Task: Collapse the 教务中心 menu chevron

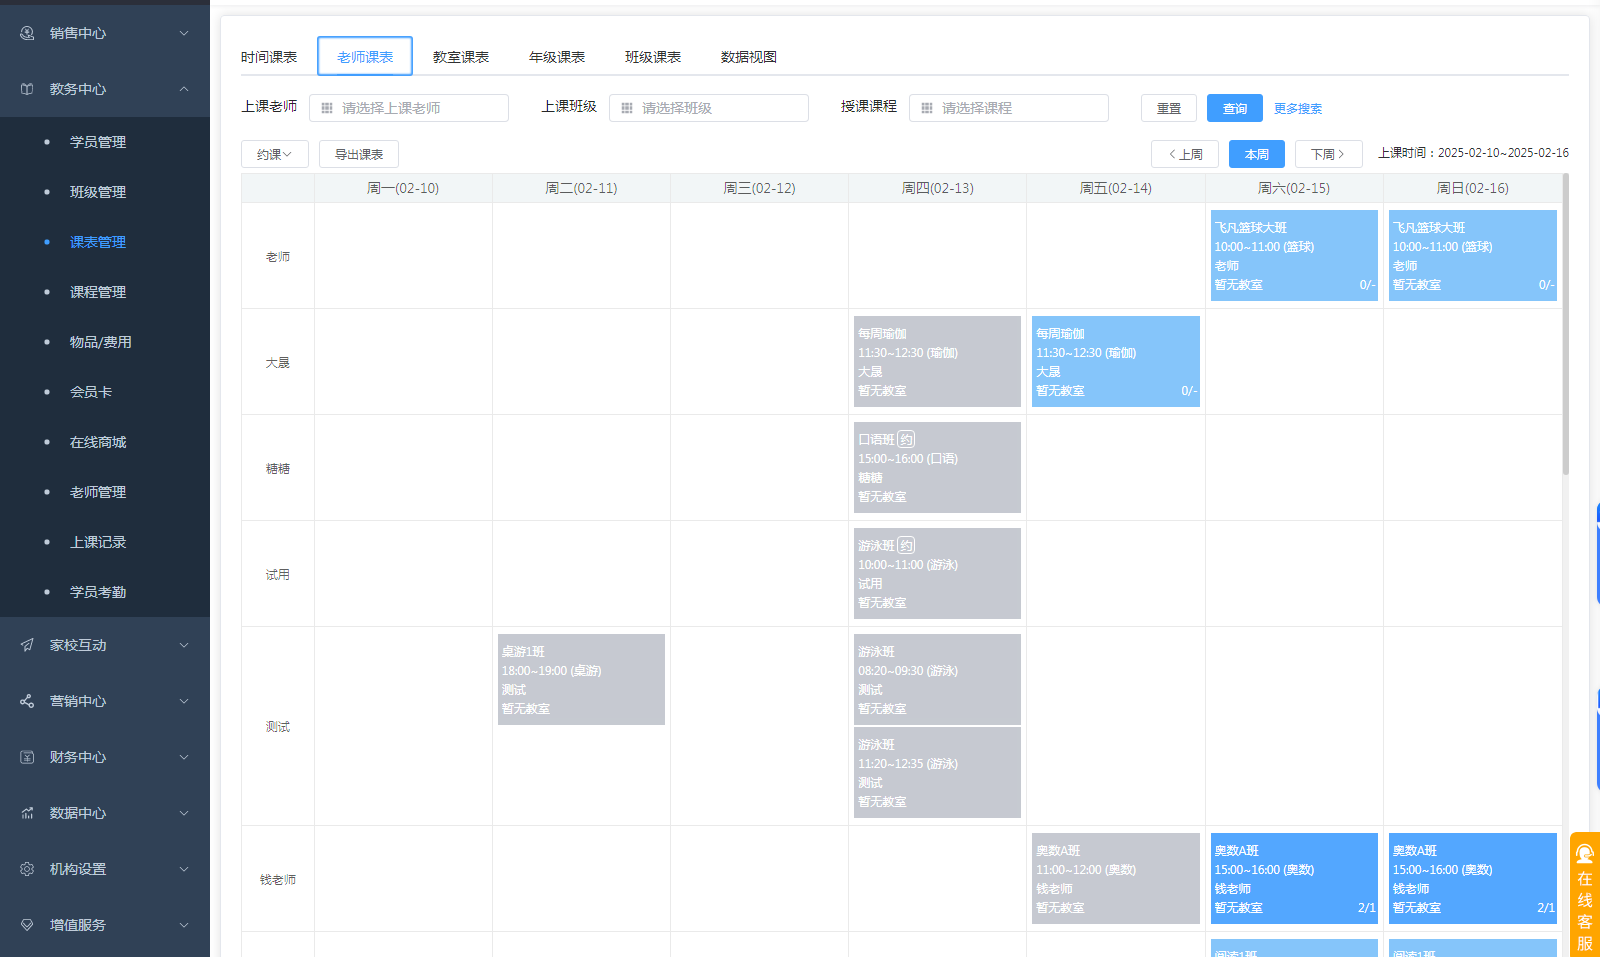Action: click(x=184, y=89)
